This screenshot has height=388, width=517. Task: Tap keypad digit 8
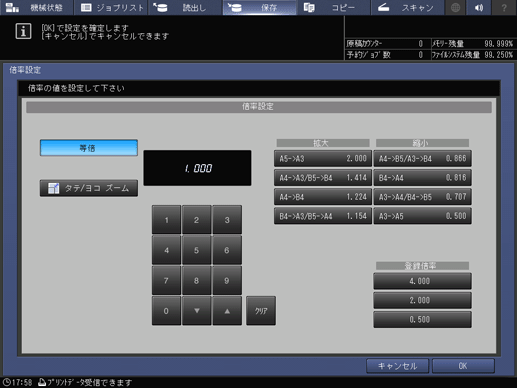pyautogui.click(x=196, y=280)
